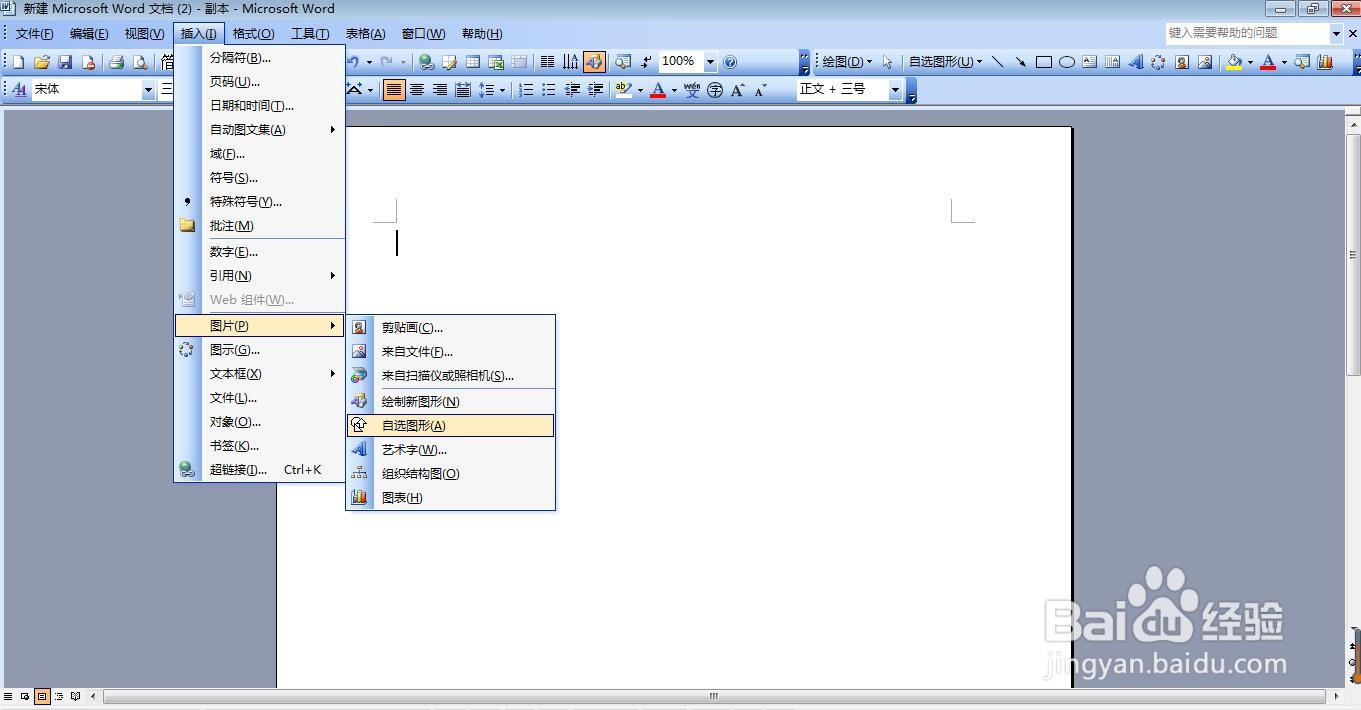Switch to Reading Layout view button

[x=76, y=696]
